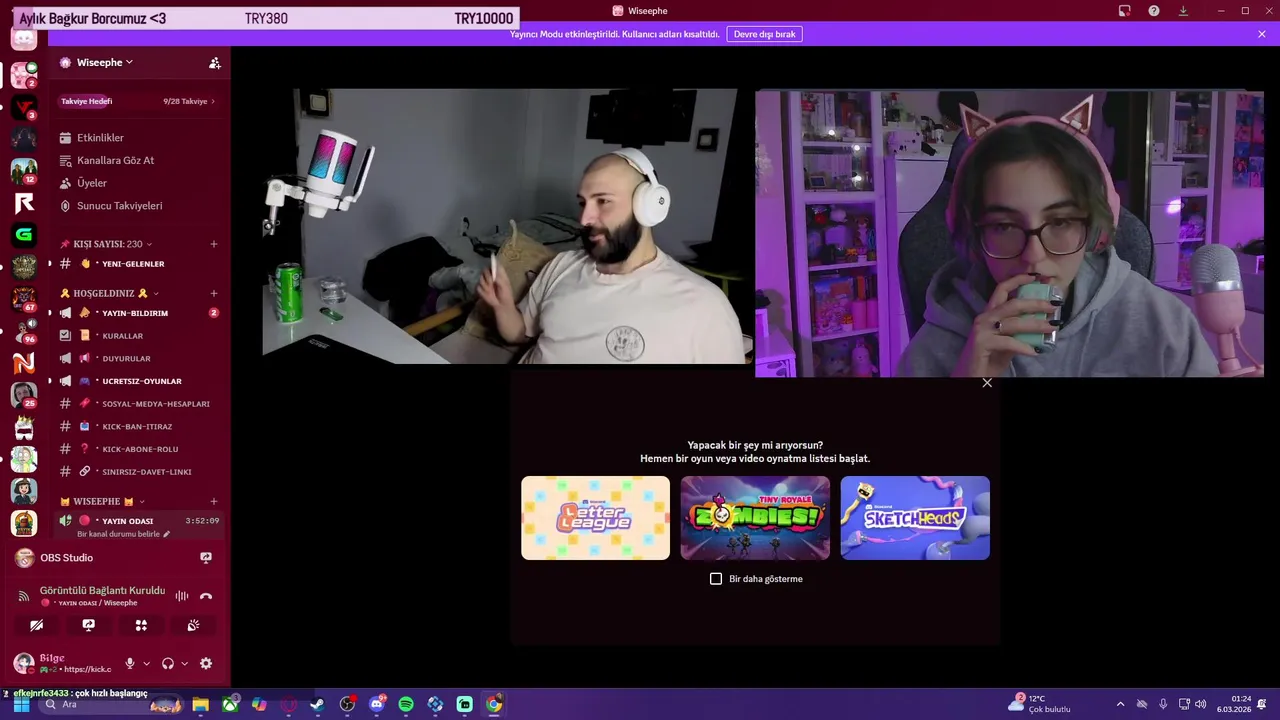Deafen with the headphones icon
The image size is (1280, 720).
pos(168,663)
